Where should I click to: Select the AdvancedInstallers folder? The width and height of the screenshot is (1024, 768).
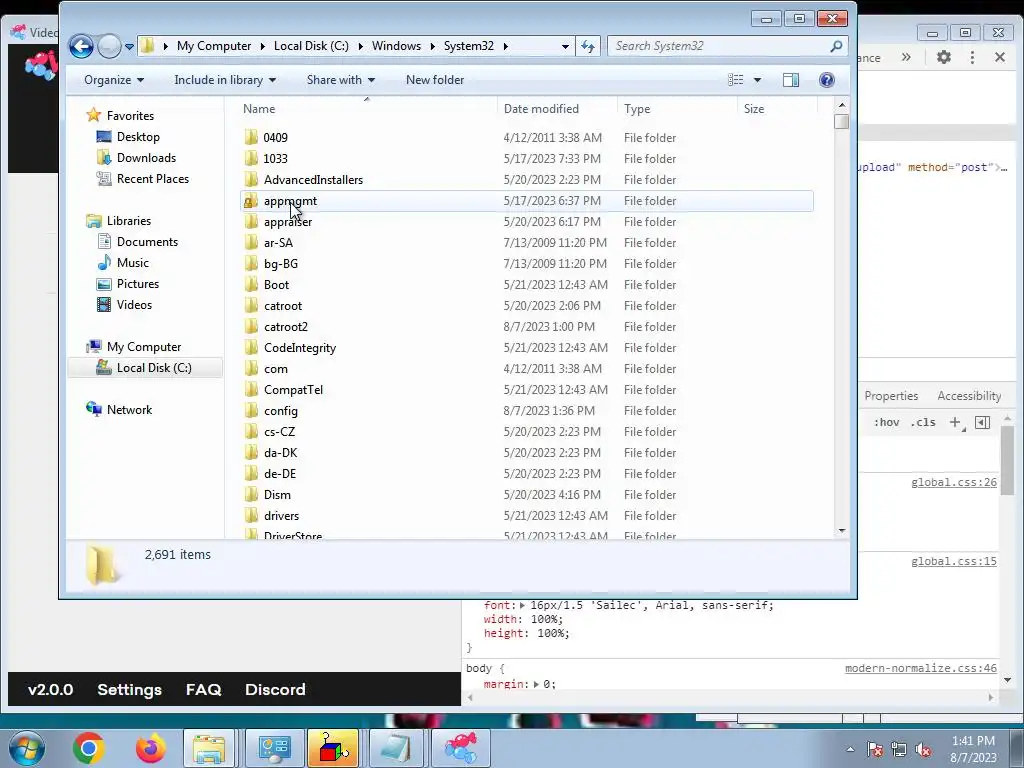coord(313,180)
